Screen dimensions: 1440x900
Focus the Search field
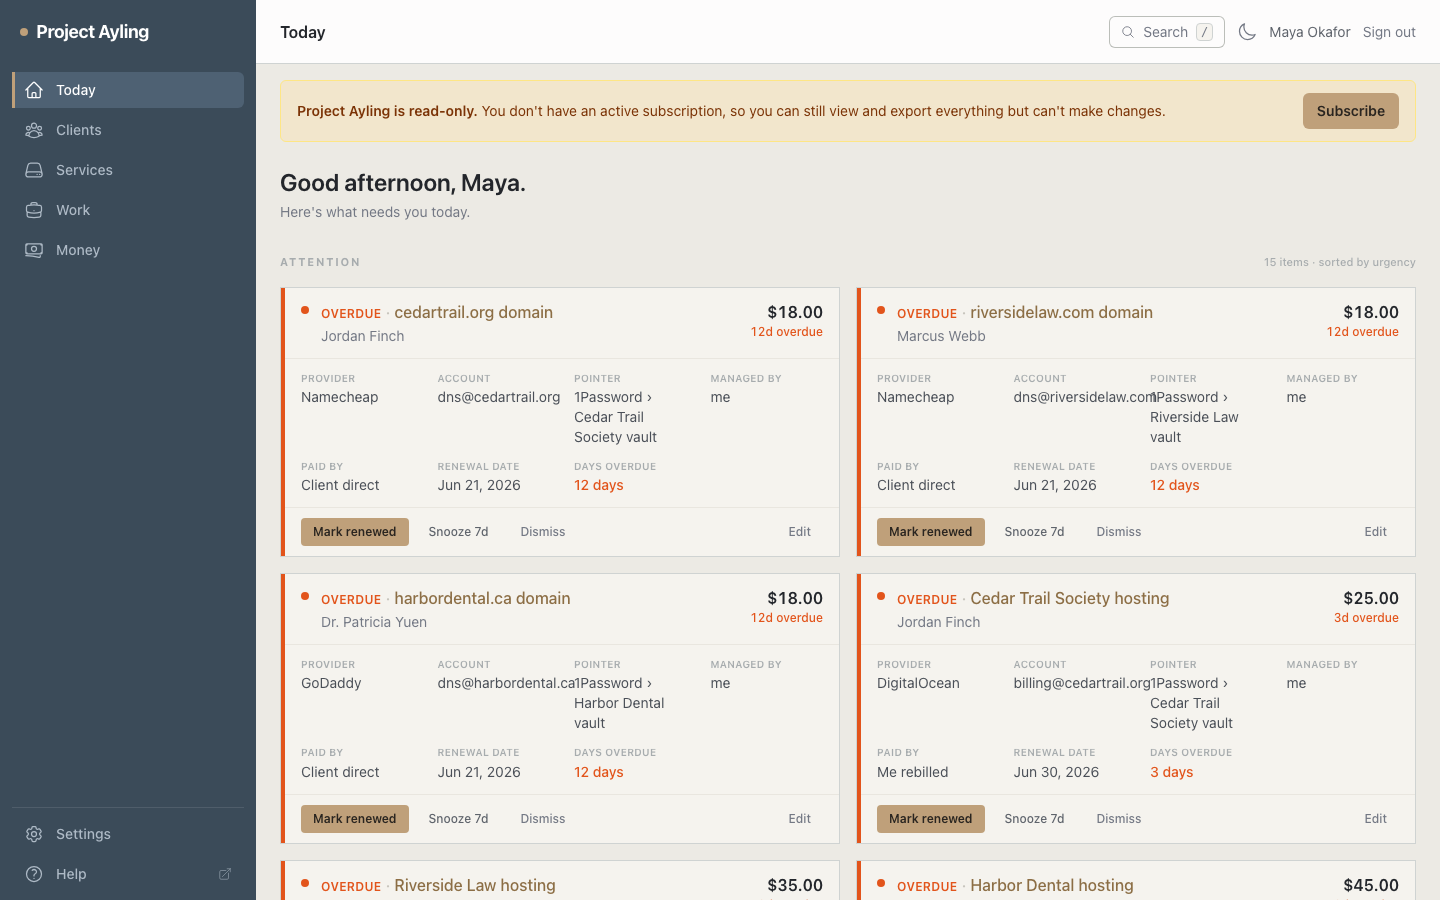pos(1167,32)
